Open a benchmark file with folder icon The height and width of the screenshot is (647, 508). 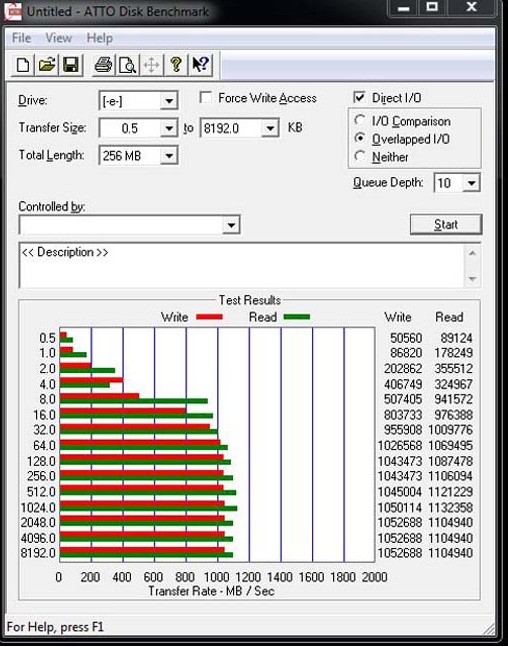tap(47, 65)
